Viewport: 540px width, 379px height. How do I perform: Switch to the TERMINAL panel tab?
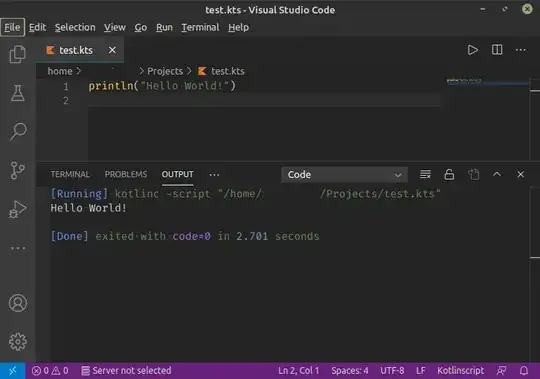(x=70, y=175)
